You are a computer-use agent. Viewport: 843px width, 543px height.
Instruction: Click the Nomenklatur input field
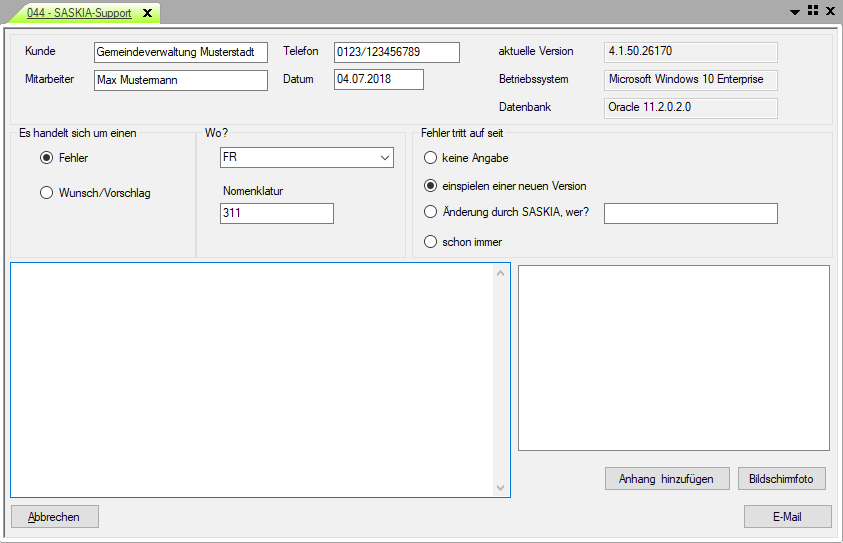coord(276,213)
